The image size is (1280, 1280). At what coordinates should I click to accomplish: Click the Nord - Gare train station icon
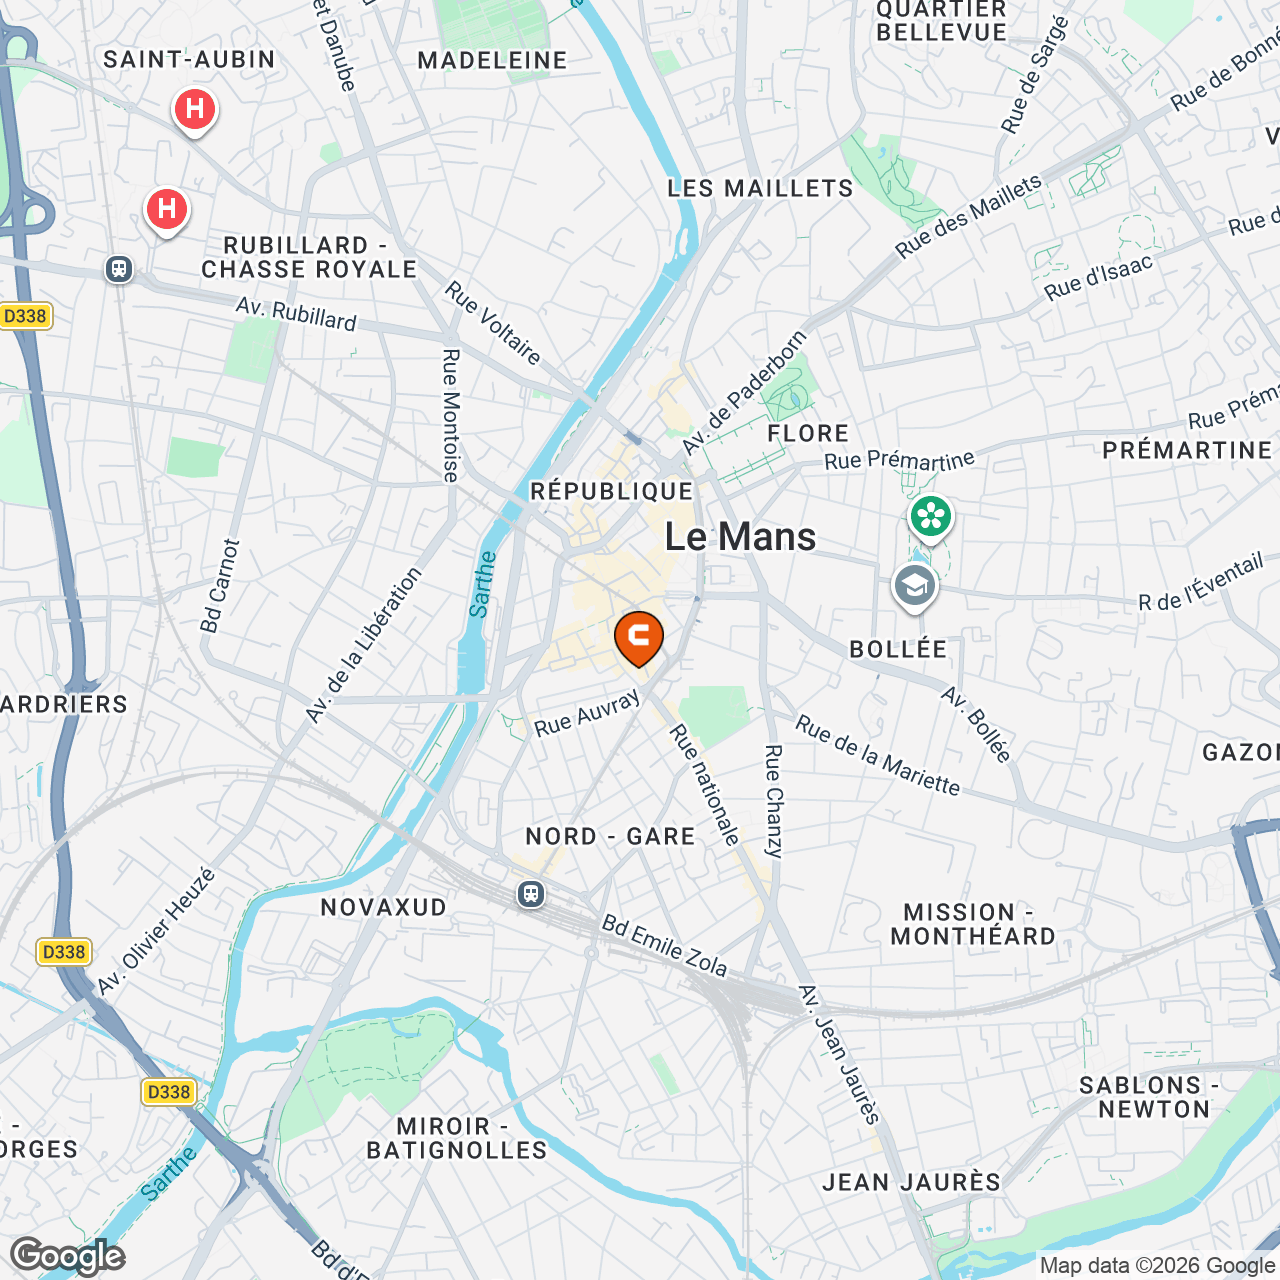[x=531, y=893]
